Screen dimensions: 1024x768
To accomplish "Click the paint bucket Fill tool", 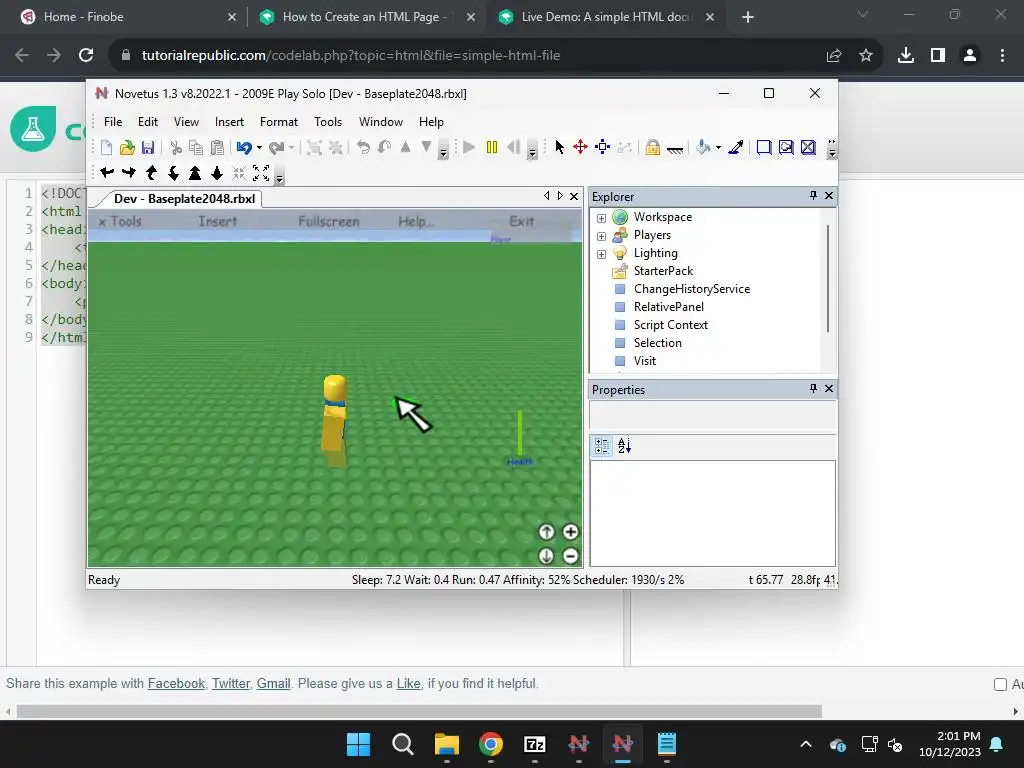I will [703, 148].
